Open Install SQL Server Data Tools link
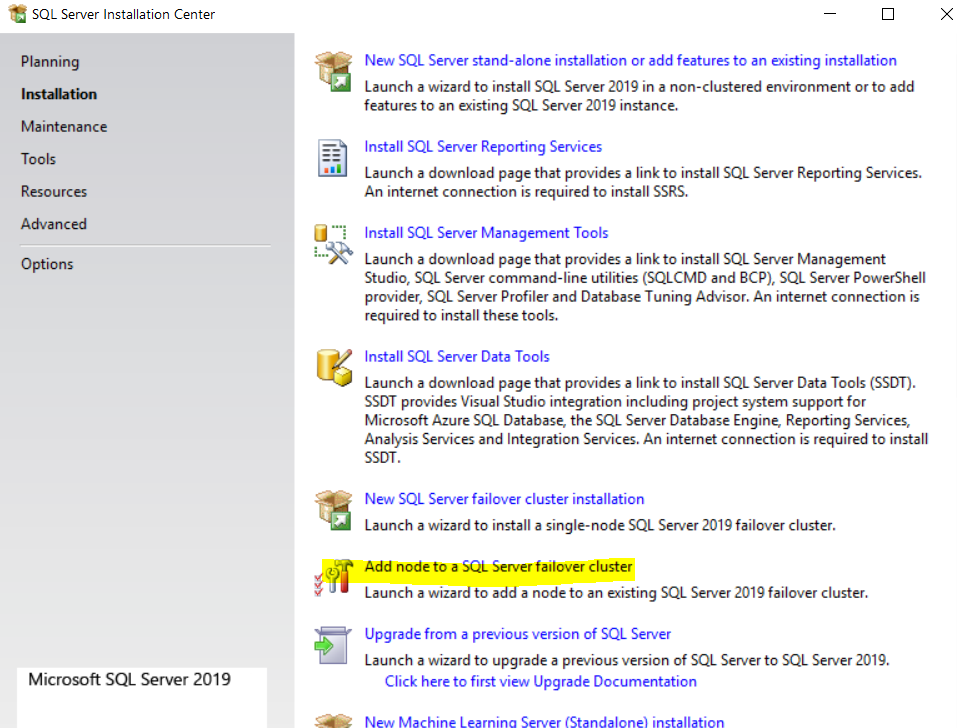Image resolution: width=957 pixels, height=728 pixels. click(x=457, y=356)
